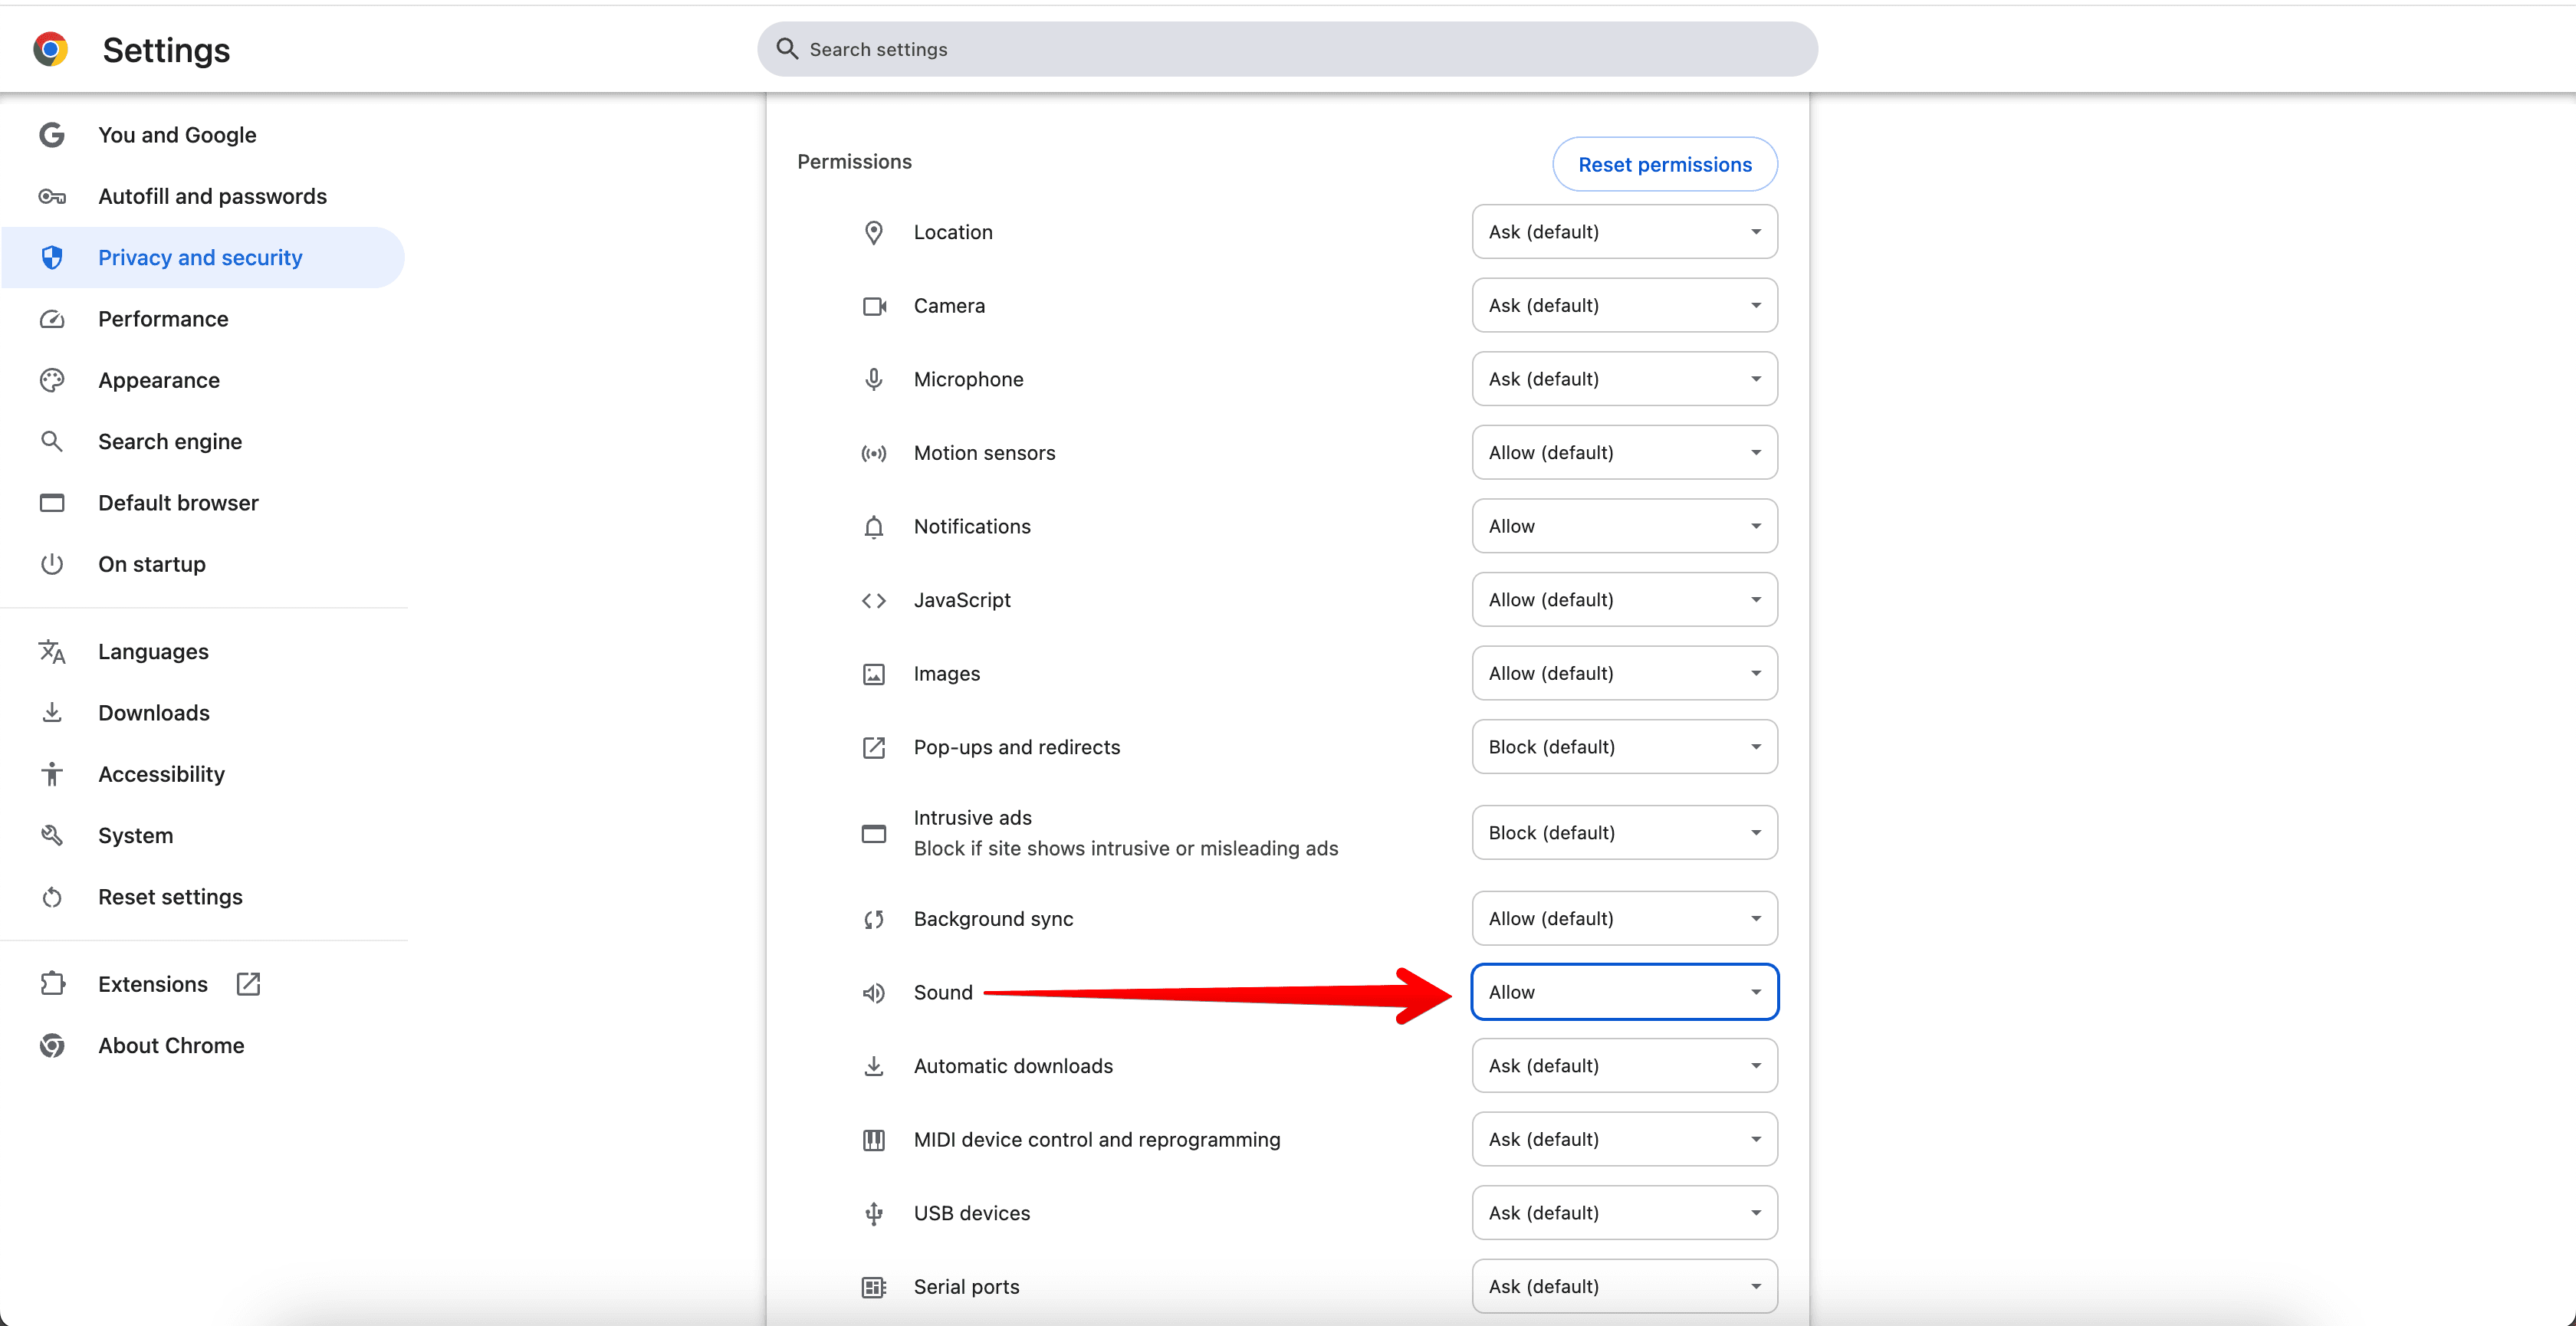Click the magnifier icon in search bar
The width and height of the screenshot is (2576, 1326).
point(787,49)
